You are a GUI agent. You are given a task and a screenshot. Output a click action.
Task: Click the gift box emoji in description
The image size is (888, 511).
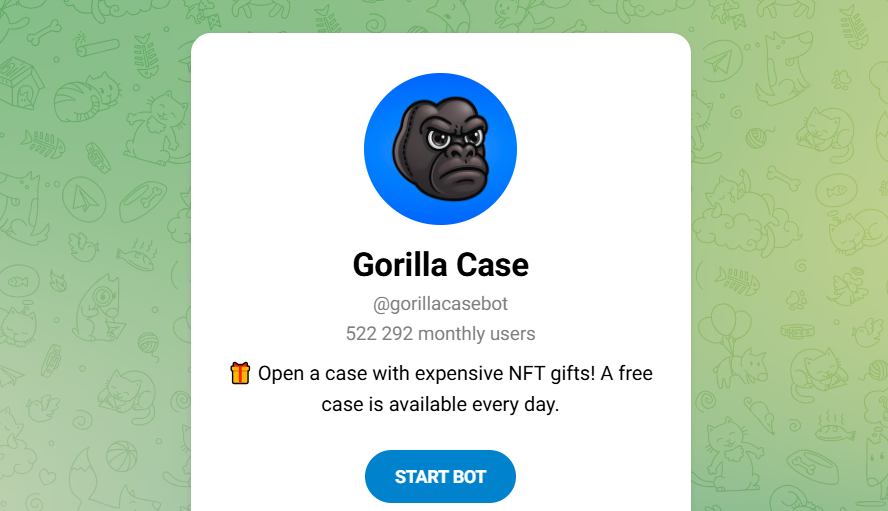pyautogui.click(x=240, y=373)
